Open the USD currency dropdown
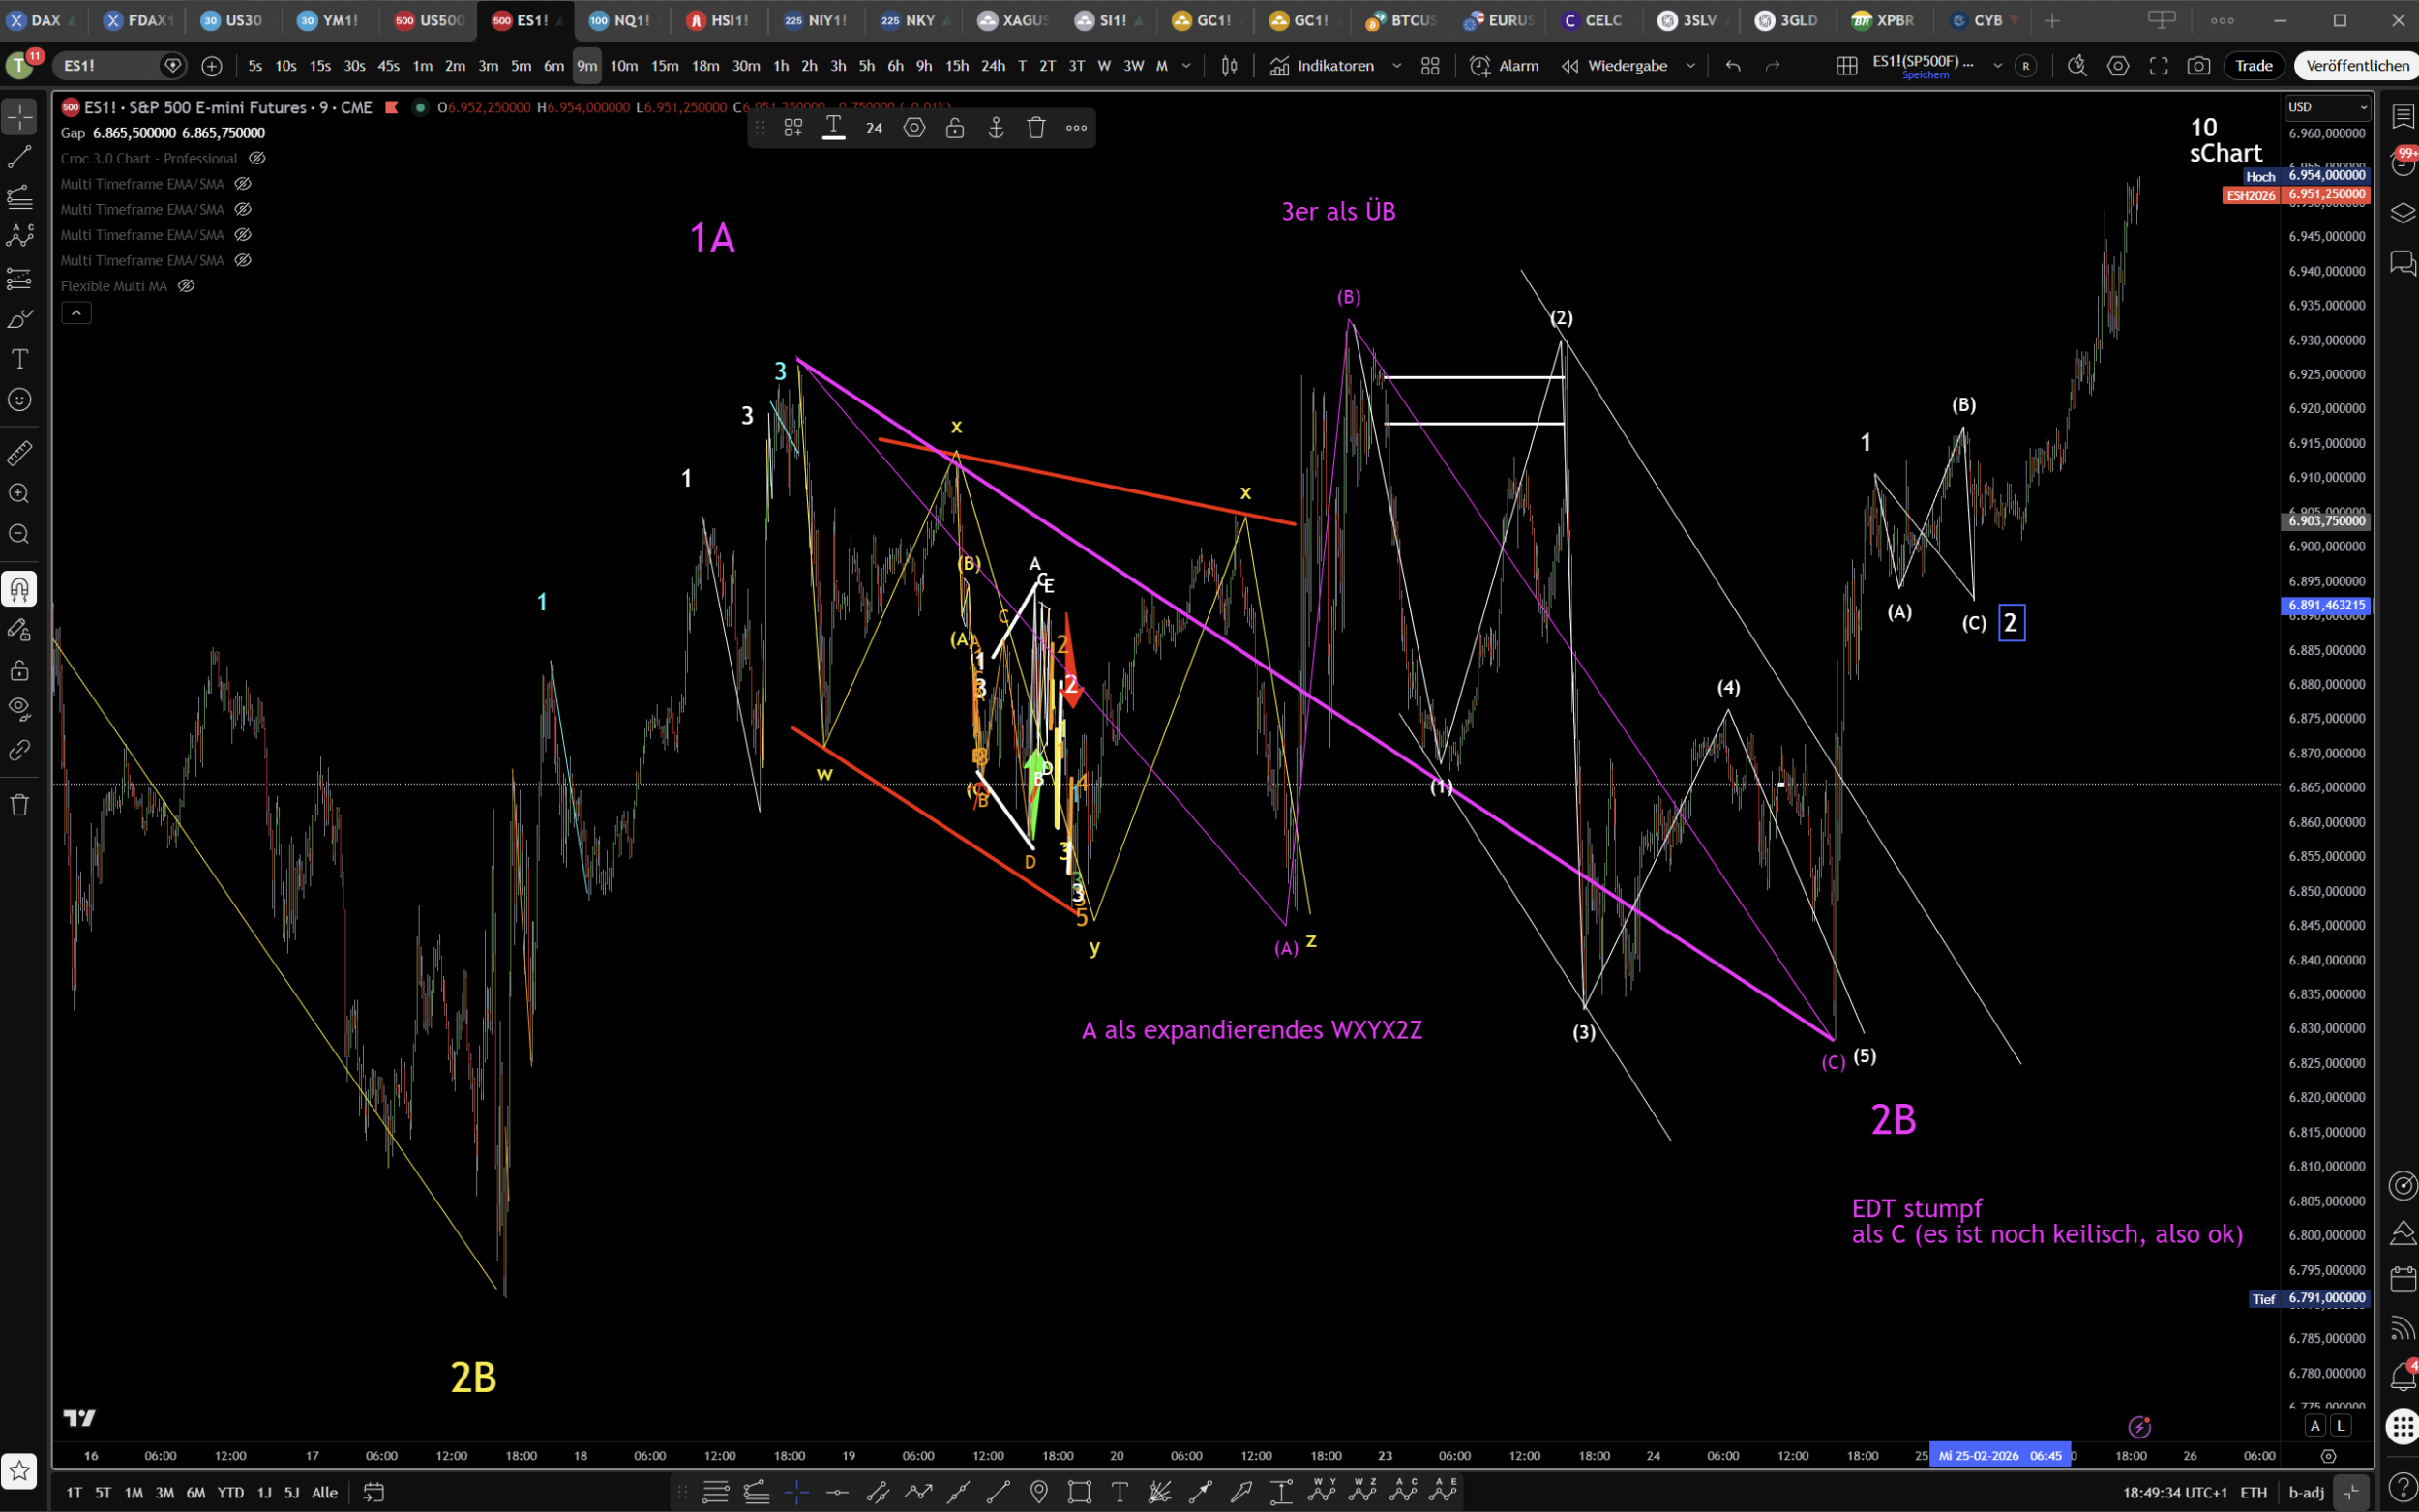Screen dimensions: 2419x1512 (x=2327, y=107)
